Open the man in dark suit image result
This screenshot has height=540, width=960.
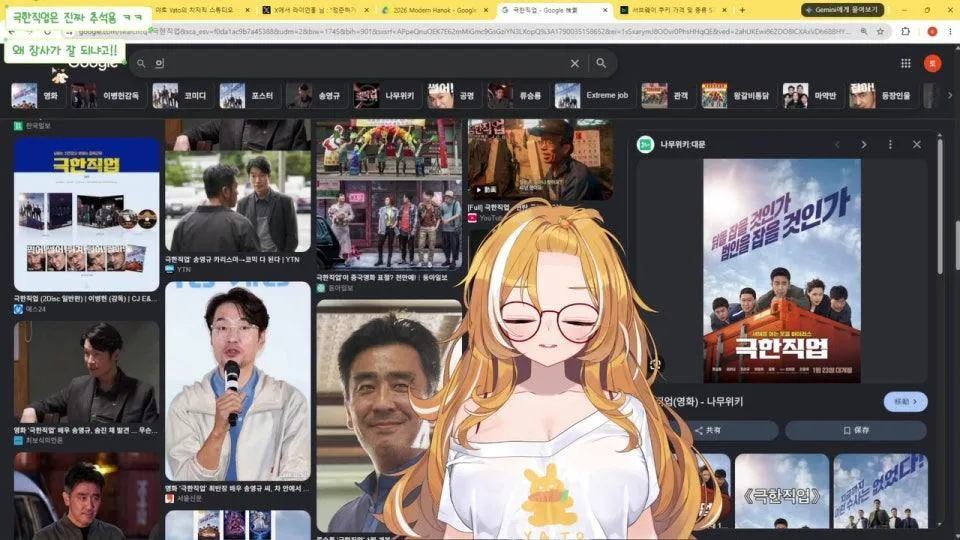pyautogui.click(x=86, y=372)
